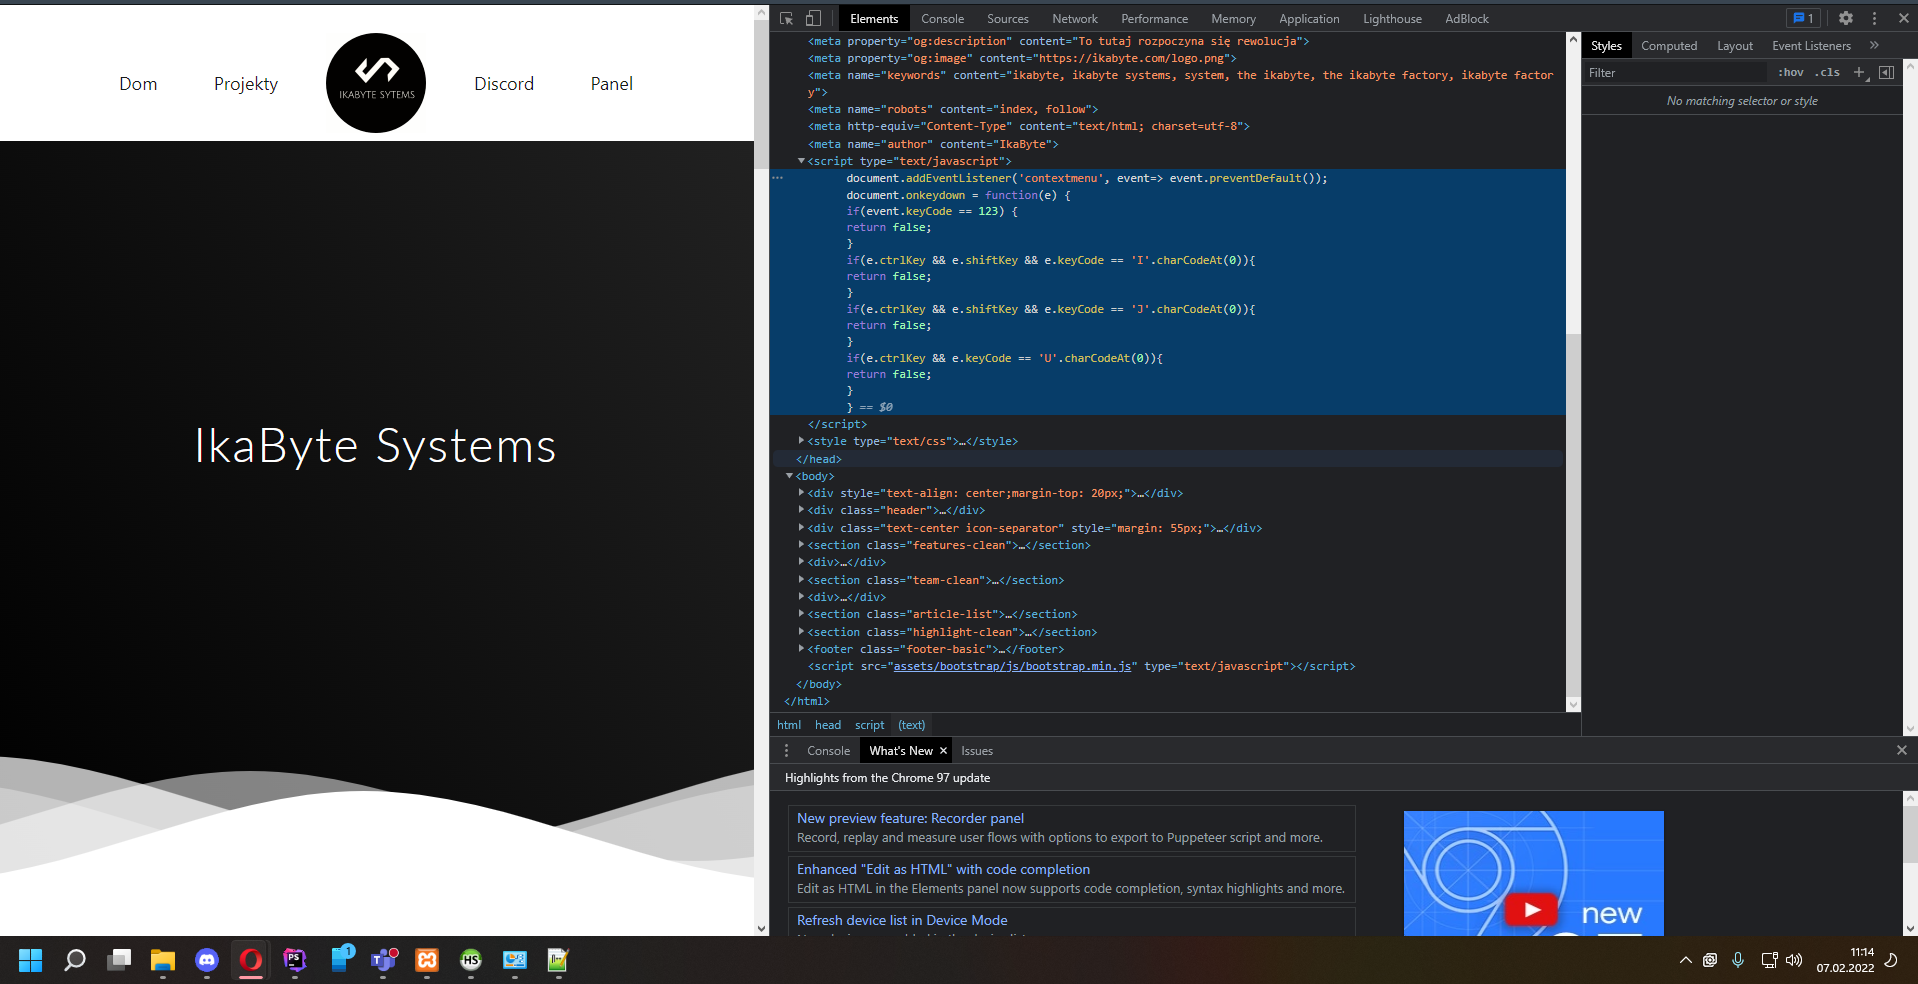The height and width of the screenshot is (984, 1918).
Task: Activate the inspect element picker icon
Action: [x=787, y=18]
